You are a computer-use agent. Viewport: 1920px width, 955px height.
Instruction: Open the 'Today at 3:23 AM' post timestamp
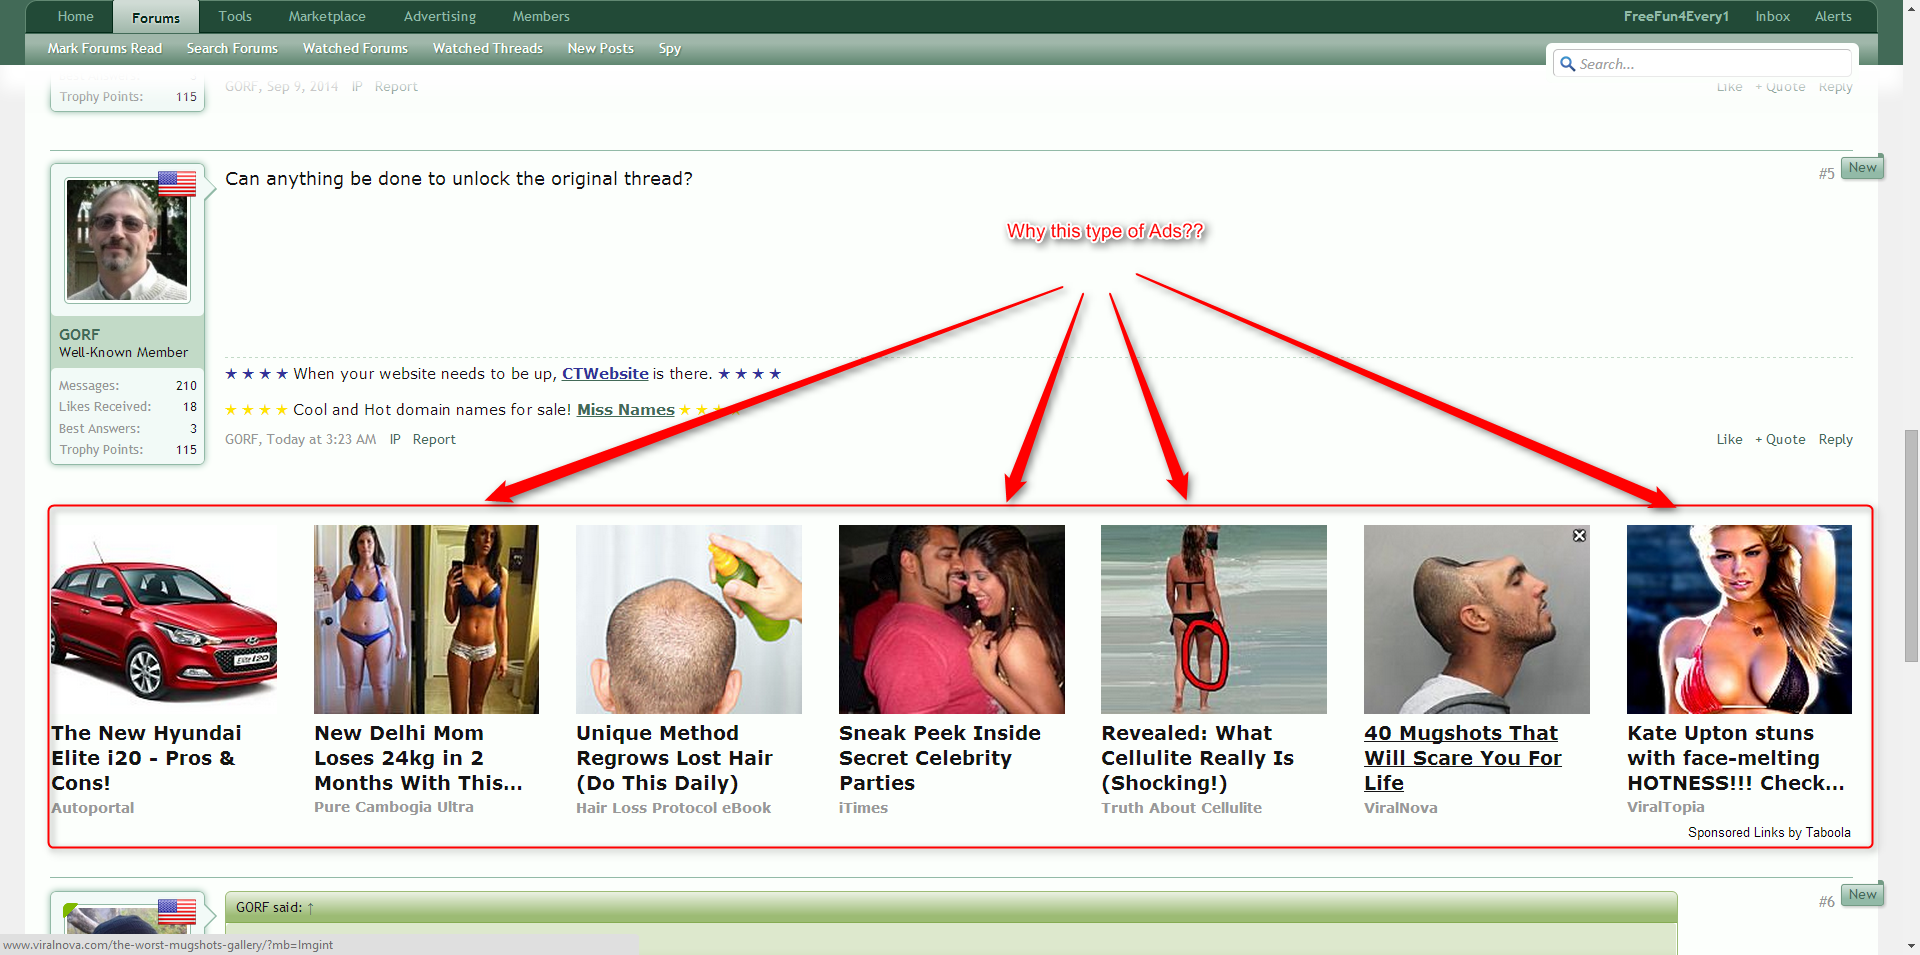(x=321, y=439)
